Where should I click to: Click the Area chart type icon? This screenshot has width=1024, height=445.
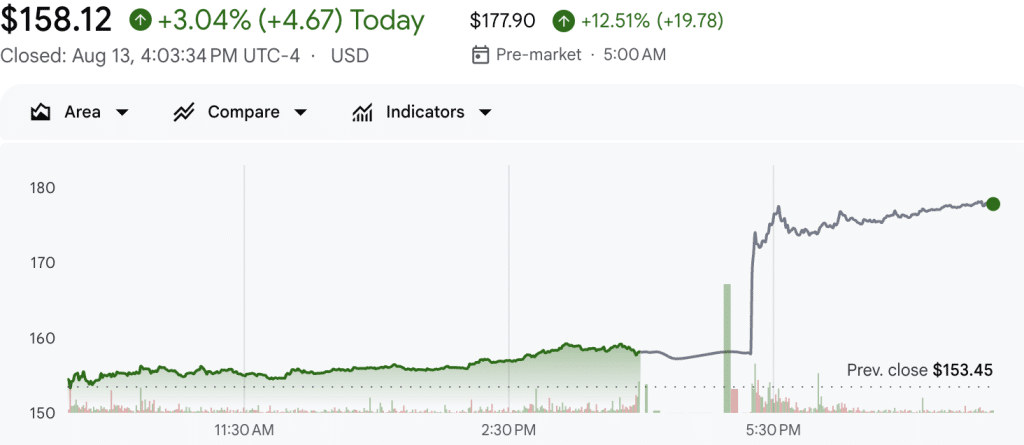tap(40, 112)
